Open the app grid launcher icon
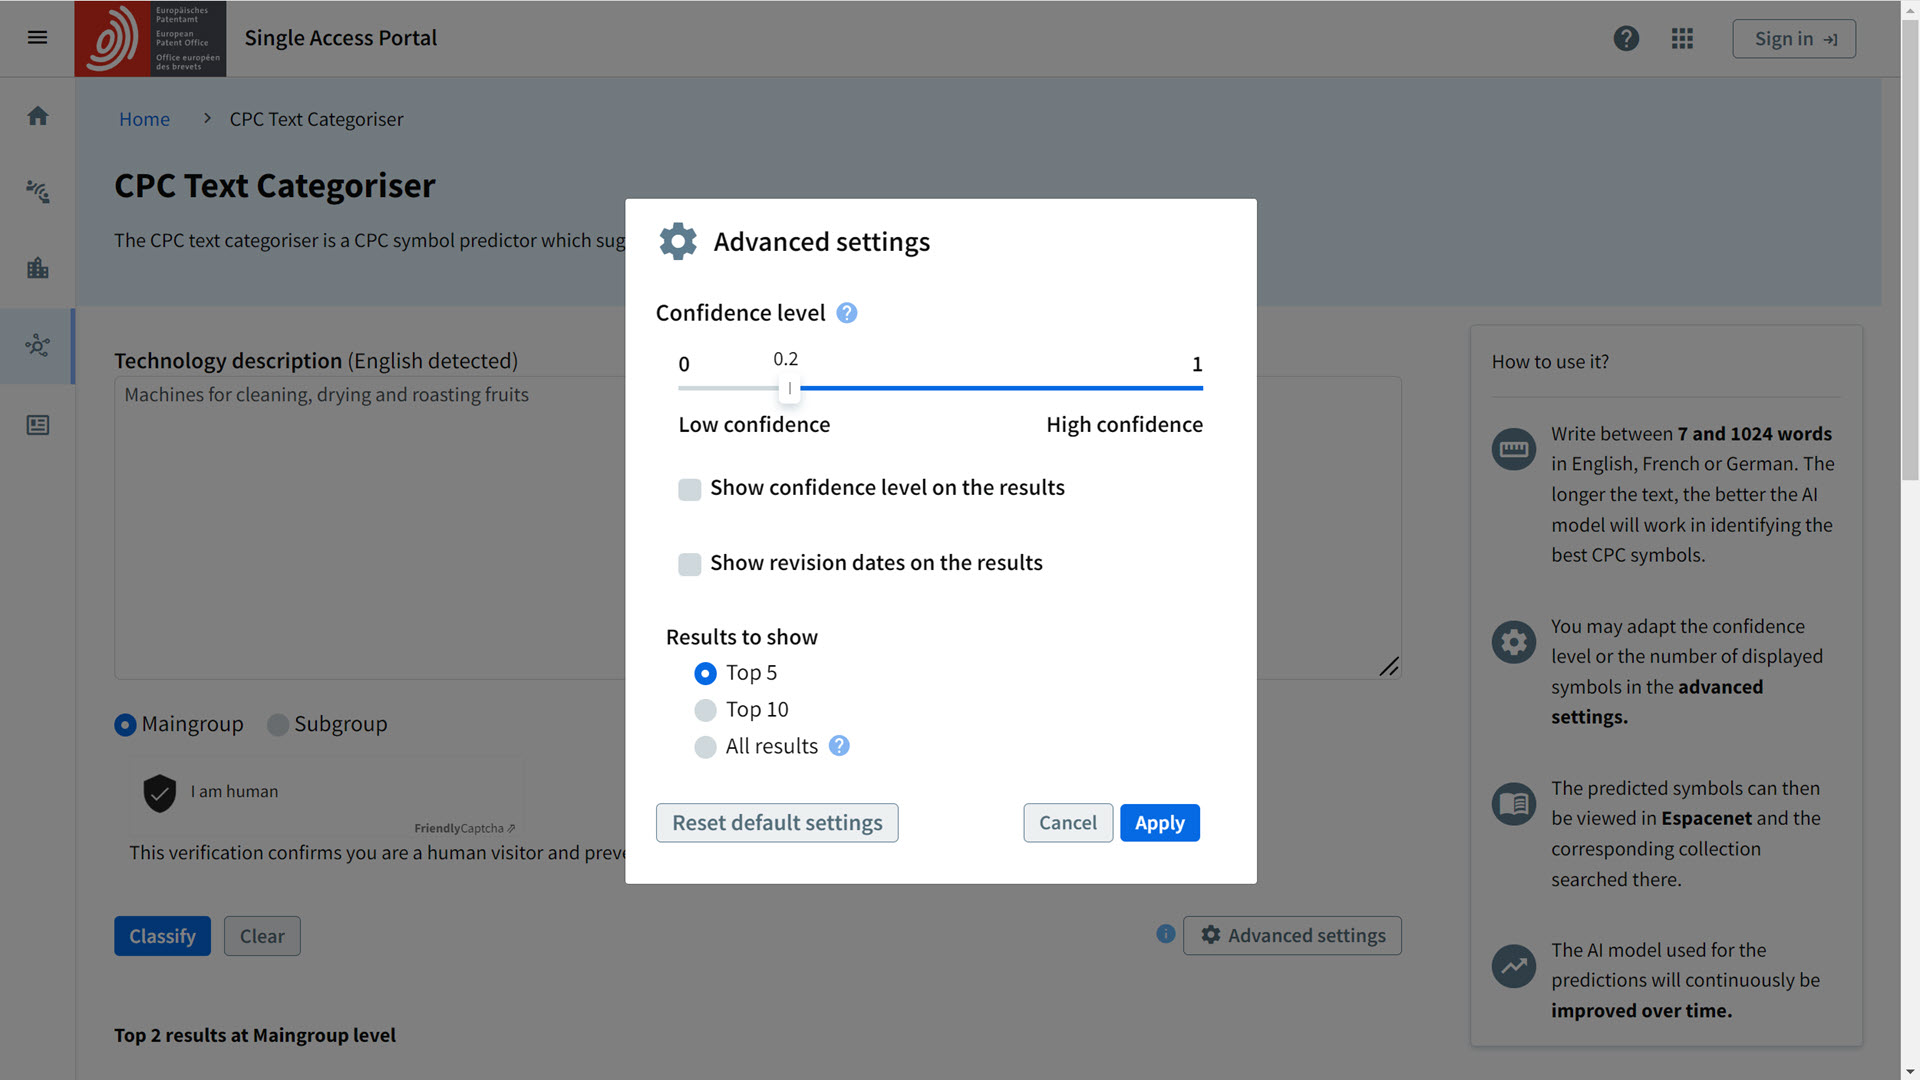 point(1682,38)
